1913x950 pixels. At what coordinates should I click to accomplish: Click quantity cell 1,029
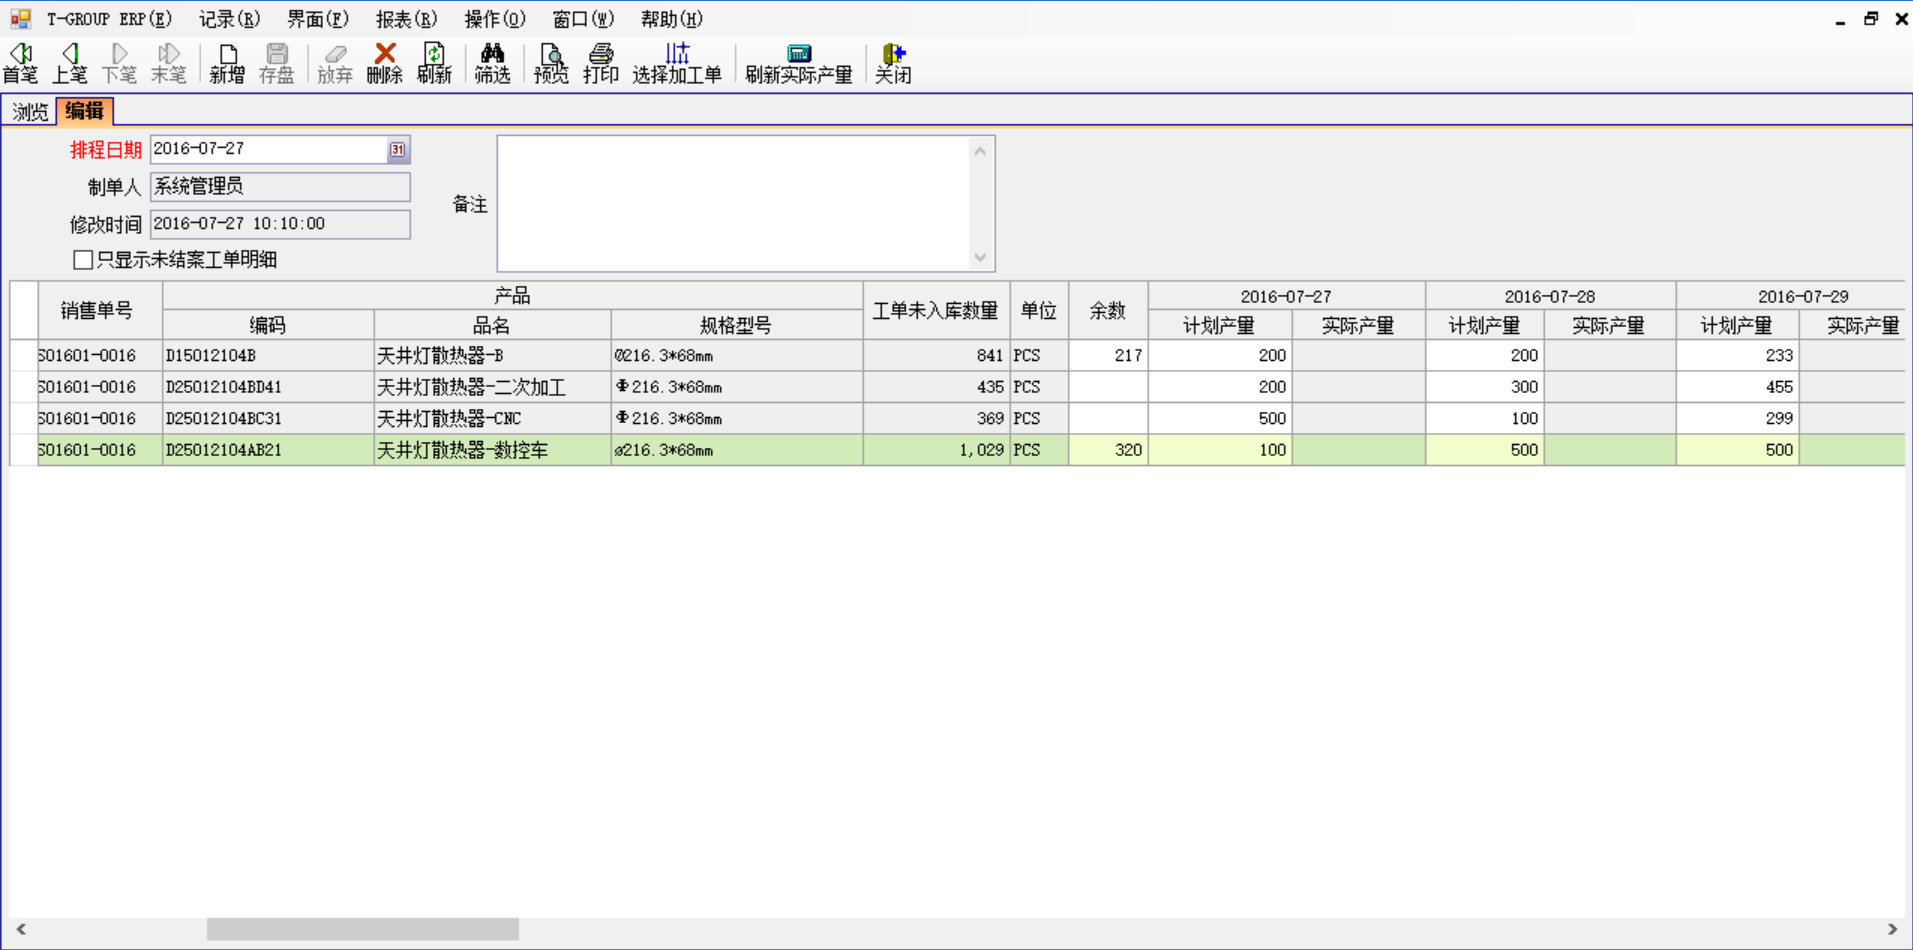pyautogui.click(x=936, y=450)
